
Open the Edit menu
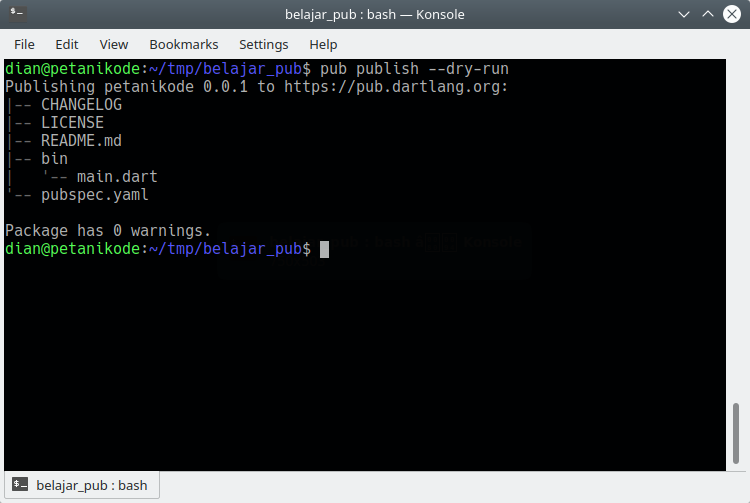(67, 44)
